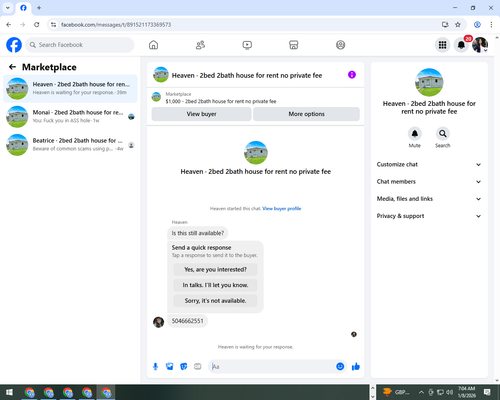Open notifications bell with 20 badge
This screenshot has height=400, width=500.
tap(461, 45)
